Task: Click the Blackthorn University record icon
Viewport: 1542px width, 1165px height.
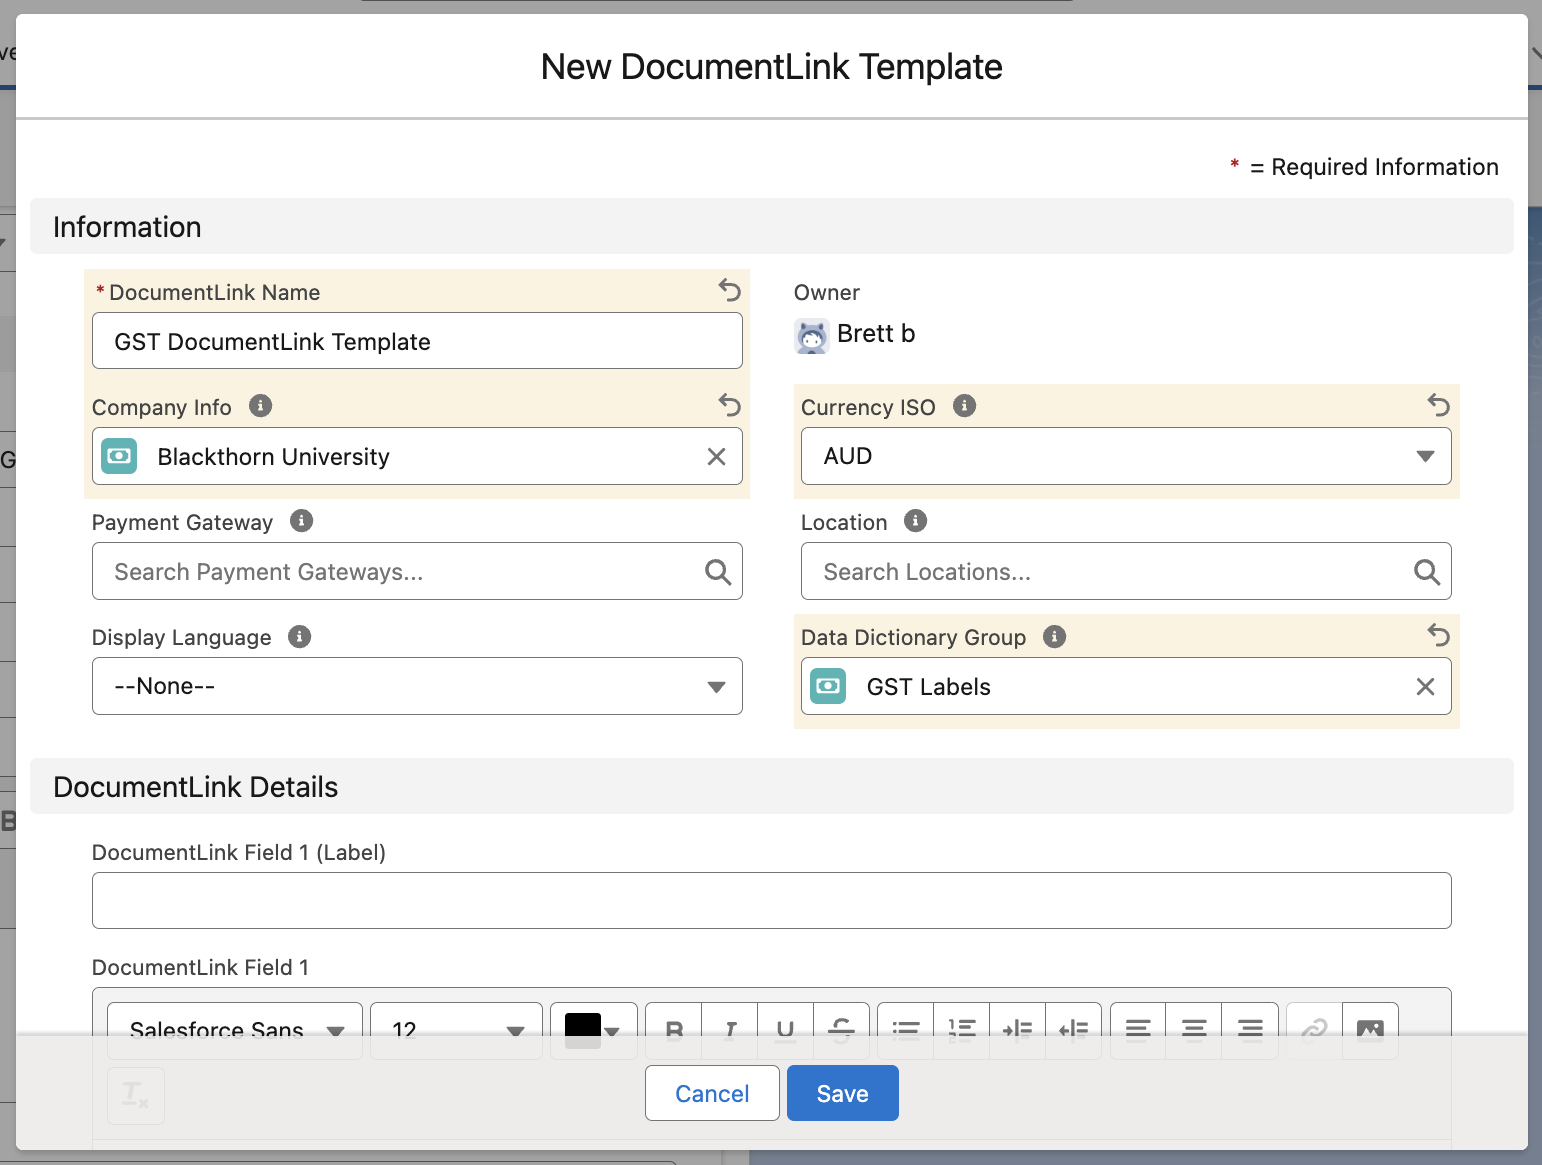Action: coord(119,456)
